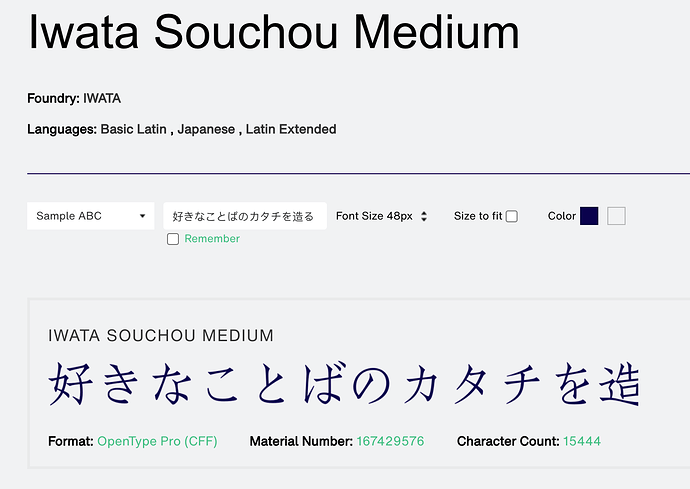Choose the light gray color swatch

[616, 216]
